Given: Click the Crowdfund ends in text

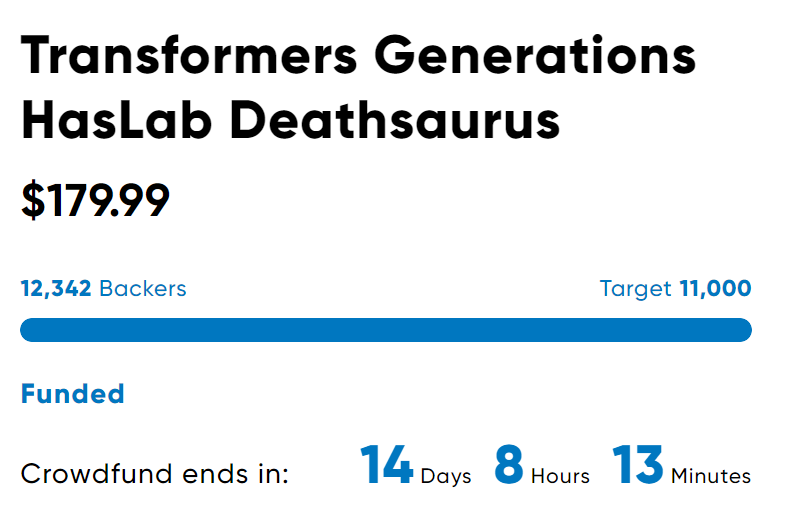Looking at the screenshot, I should pos(154,474).
